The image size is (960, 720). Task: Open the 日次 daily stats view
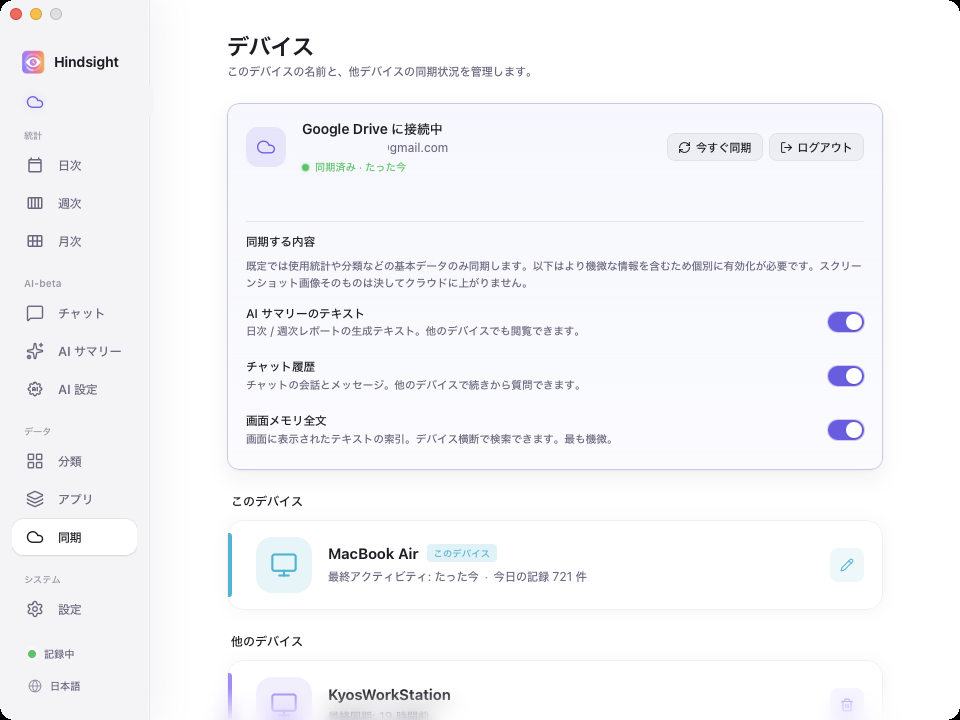[74, 165]
